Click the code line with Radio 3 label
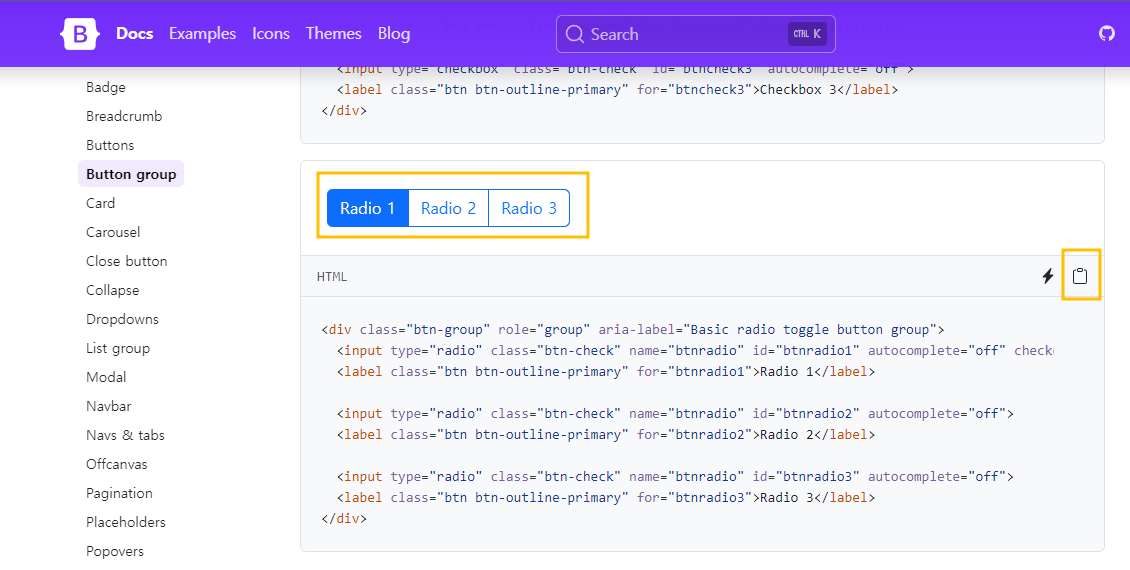1130x570 pixels. pos(605,497)
